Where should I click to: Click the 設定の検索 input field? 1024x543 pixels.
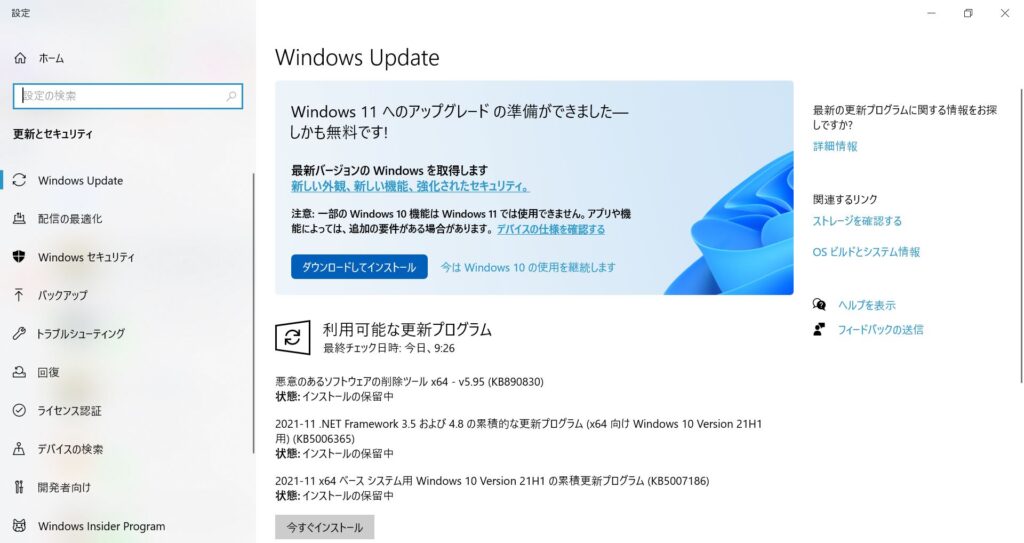[128, 96]
